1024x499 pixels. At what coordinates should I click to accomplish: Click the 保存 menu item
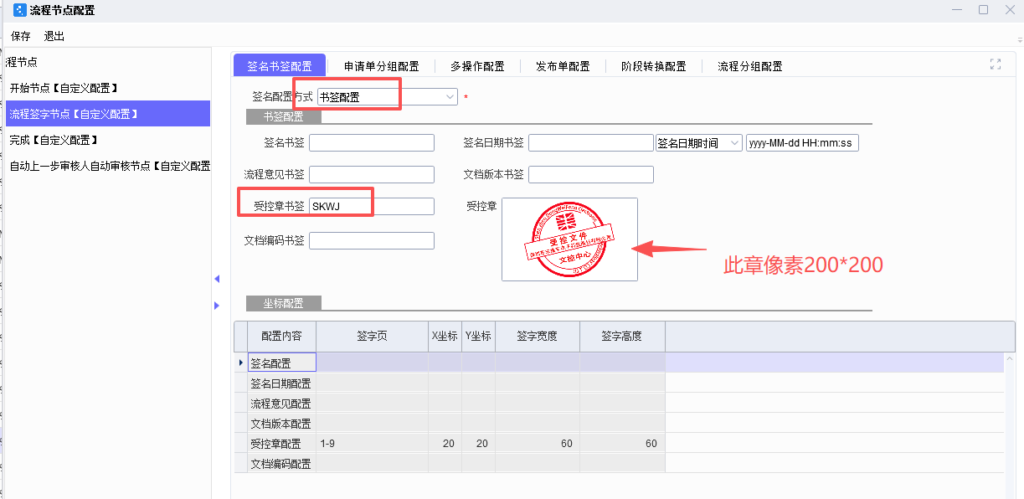(21, 36)
